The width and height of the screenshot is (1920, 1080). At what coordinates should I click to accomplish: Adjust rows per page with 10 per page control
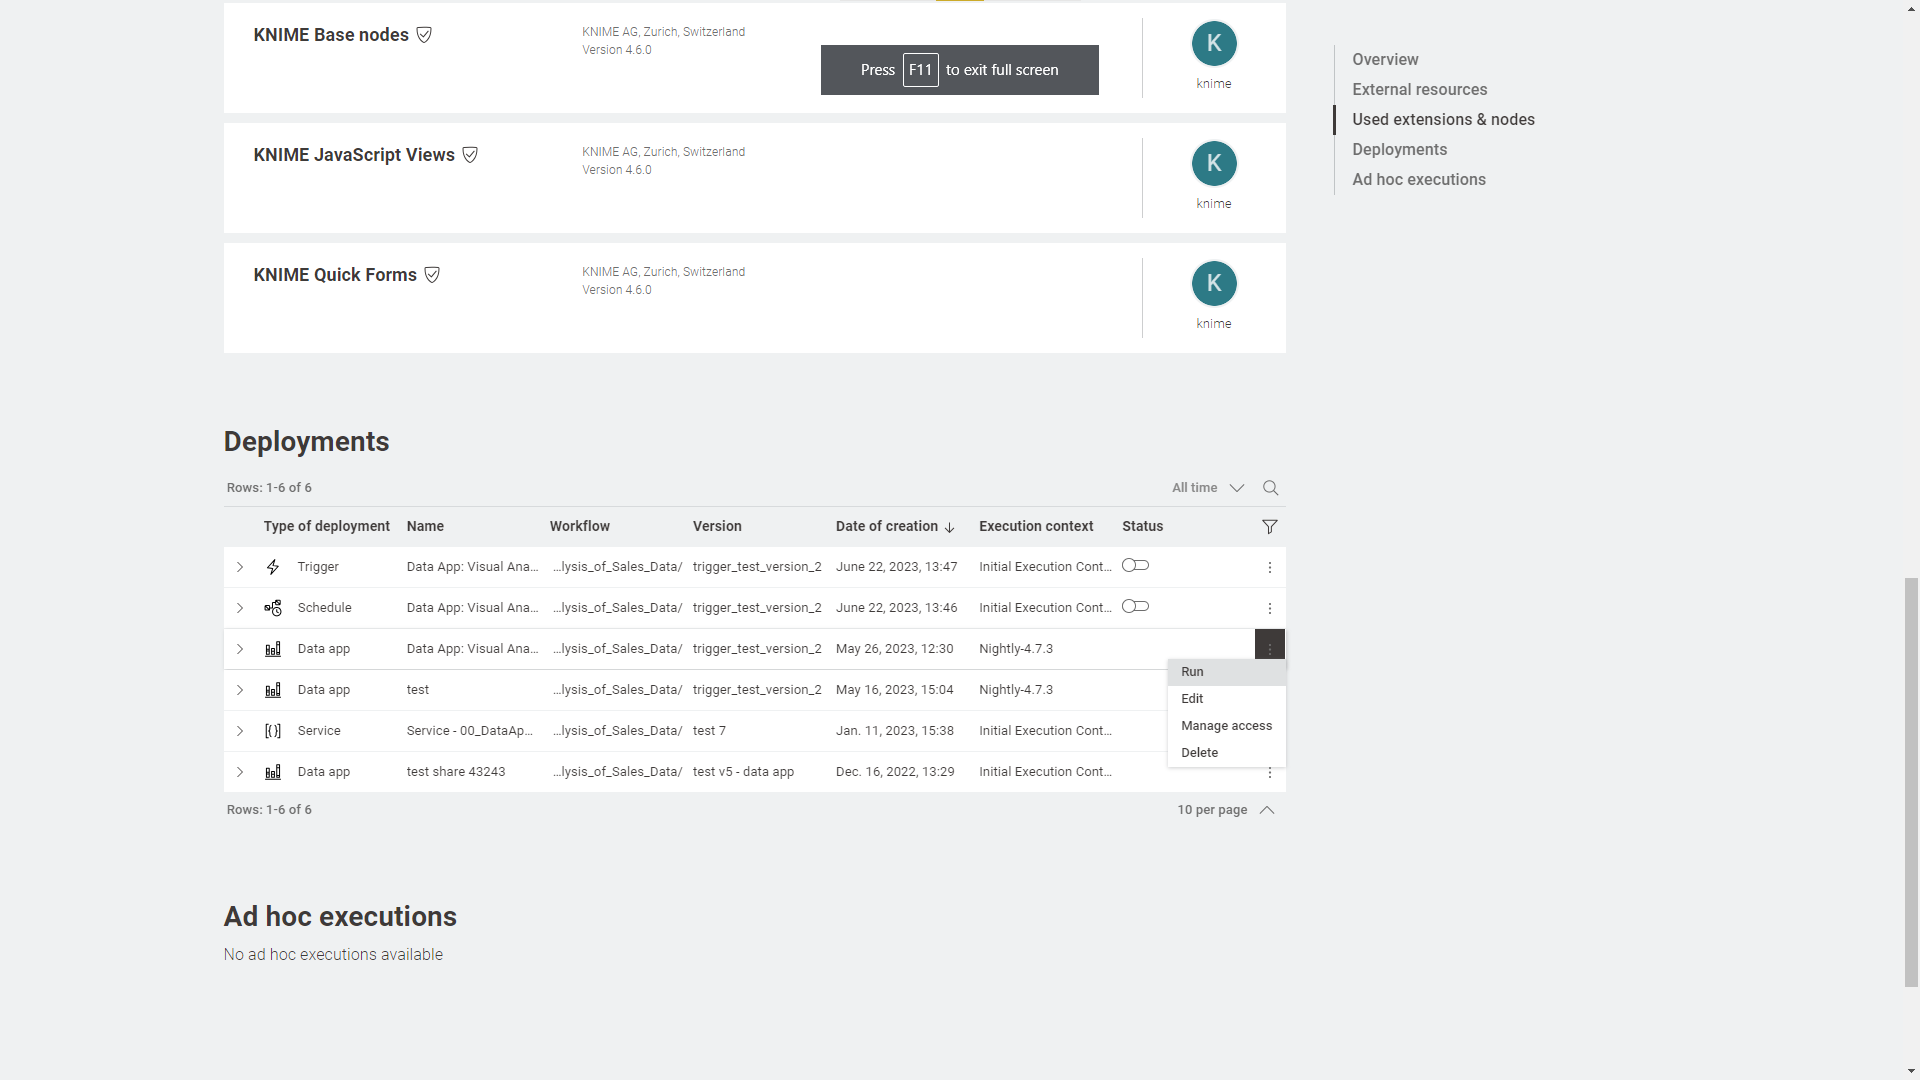tap(1222, 810)
